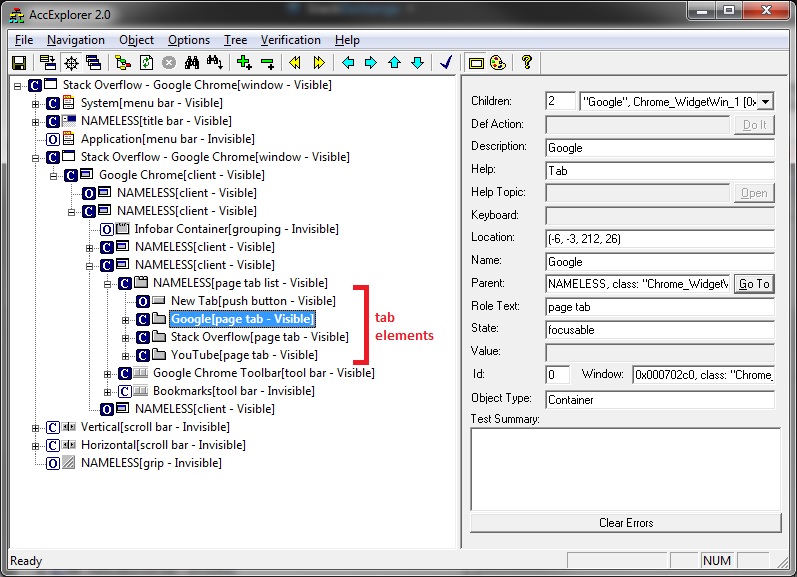797x577 pixels.
Task: Click the cyan up arrow icon
Action: click(x=394, y=63)
